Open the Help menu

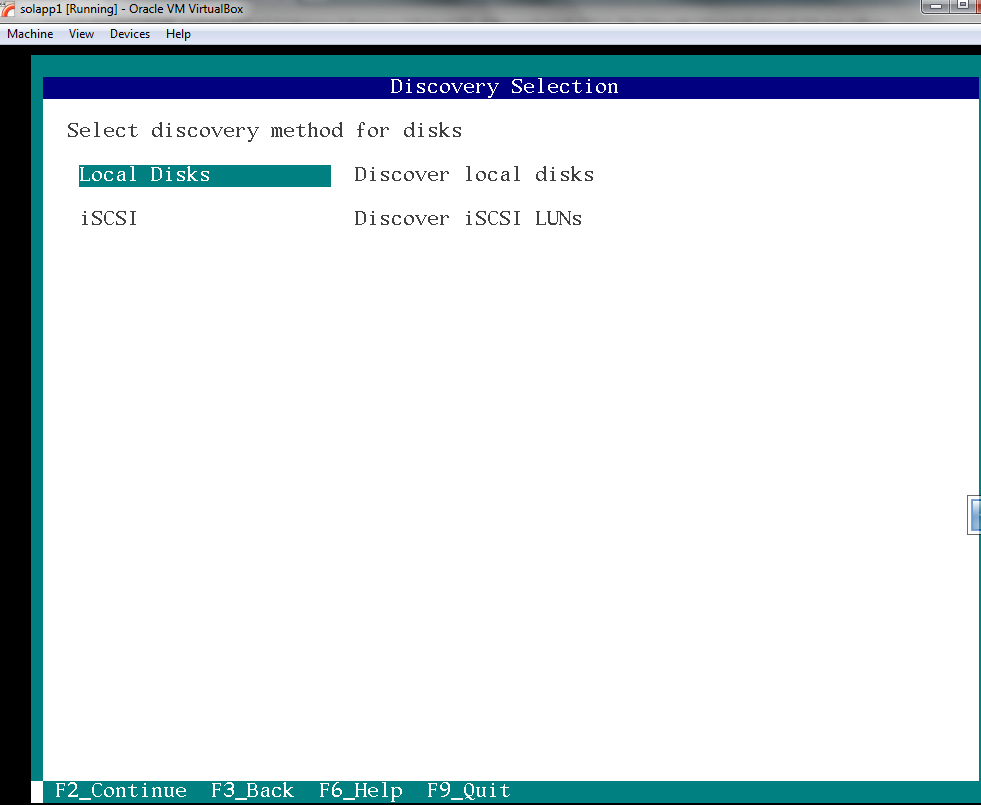click(178, 34)
